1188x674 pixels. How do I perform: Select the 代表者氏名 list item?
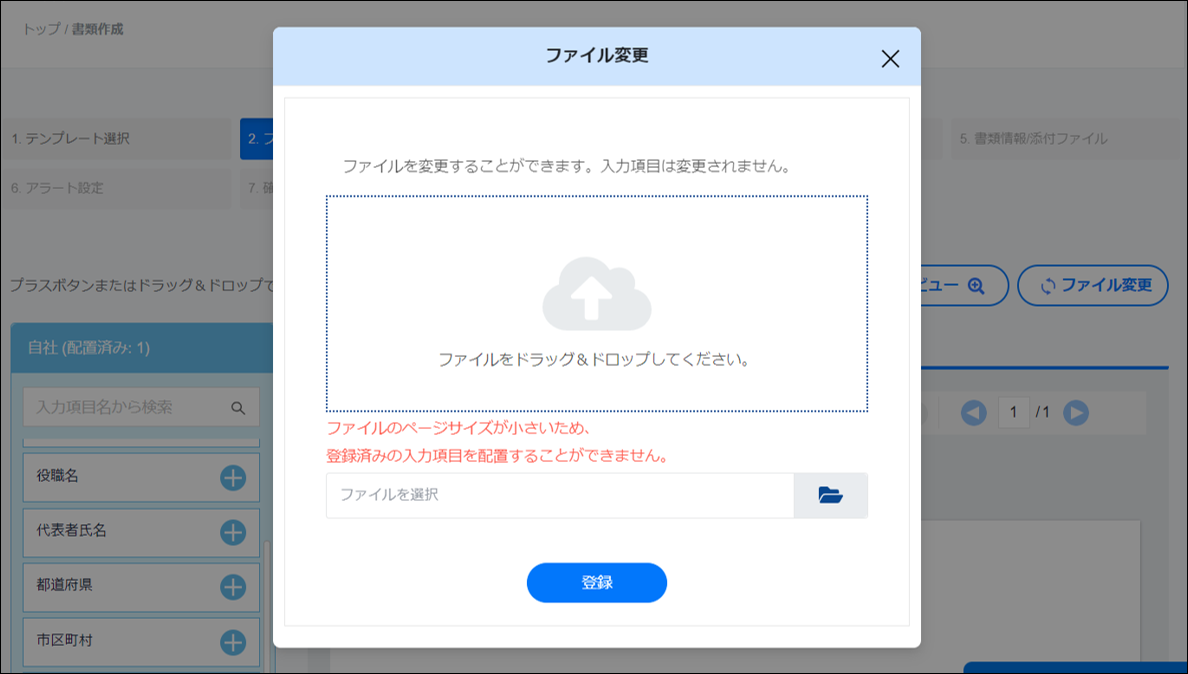(x=141, y=532)
